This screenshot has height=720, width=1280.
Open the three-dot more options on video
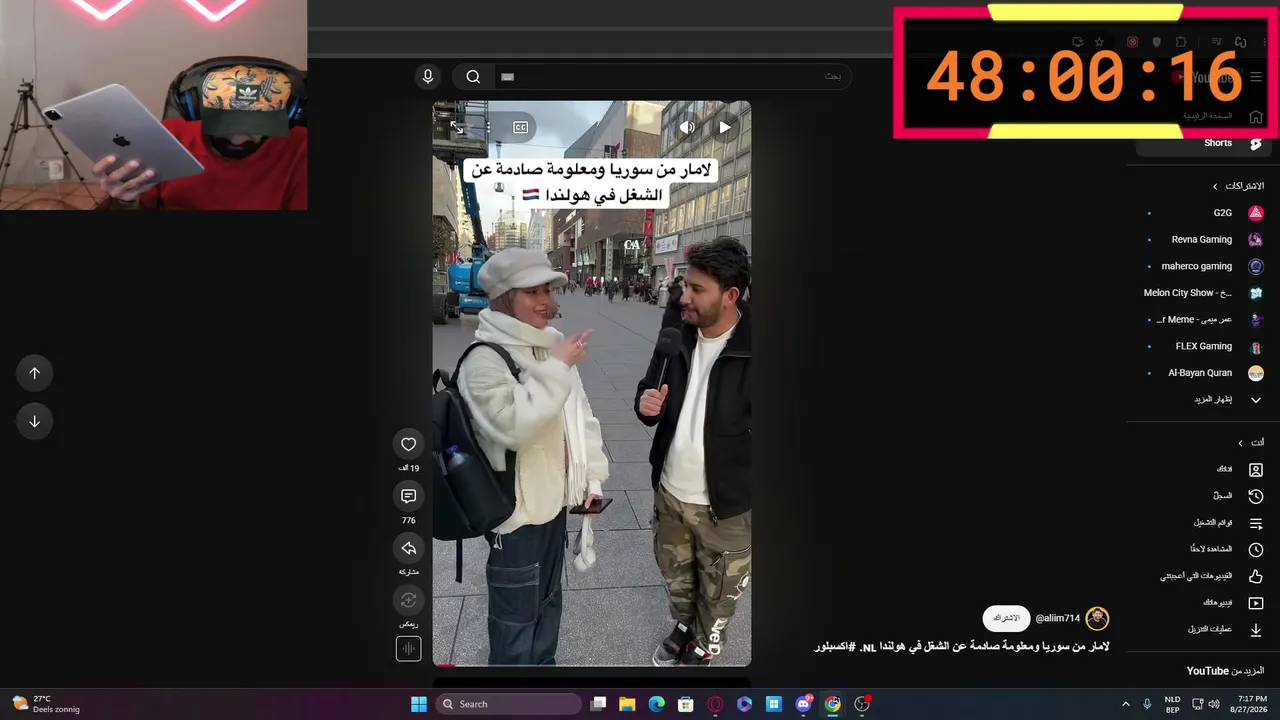488,127
